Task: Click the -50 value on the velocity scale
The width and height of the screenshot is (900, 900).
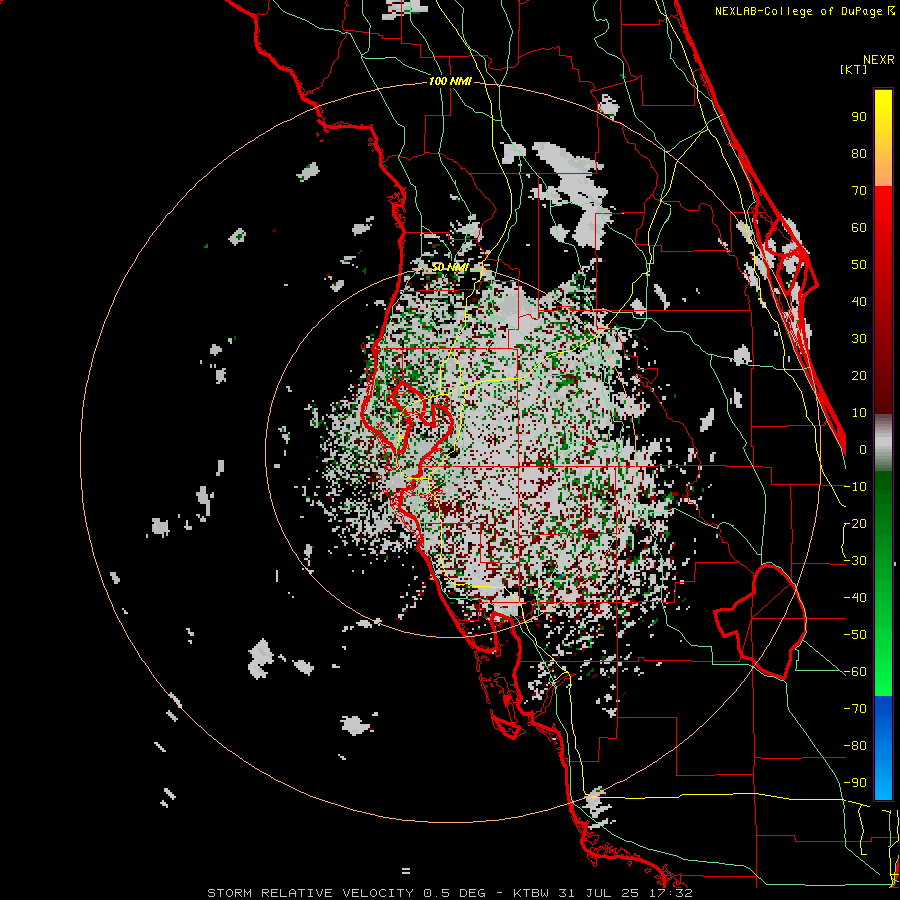Action: pos(855,635)
